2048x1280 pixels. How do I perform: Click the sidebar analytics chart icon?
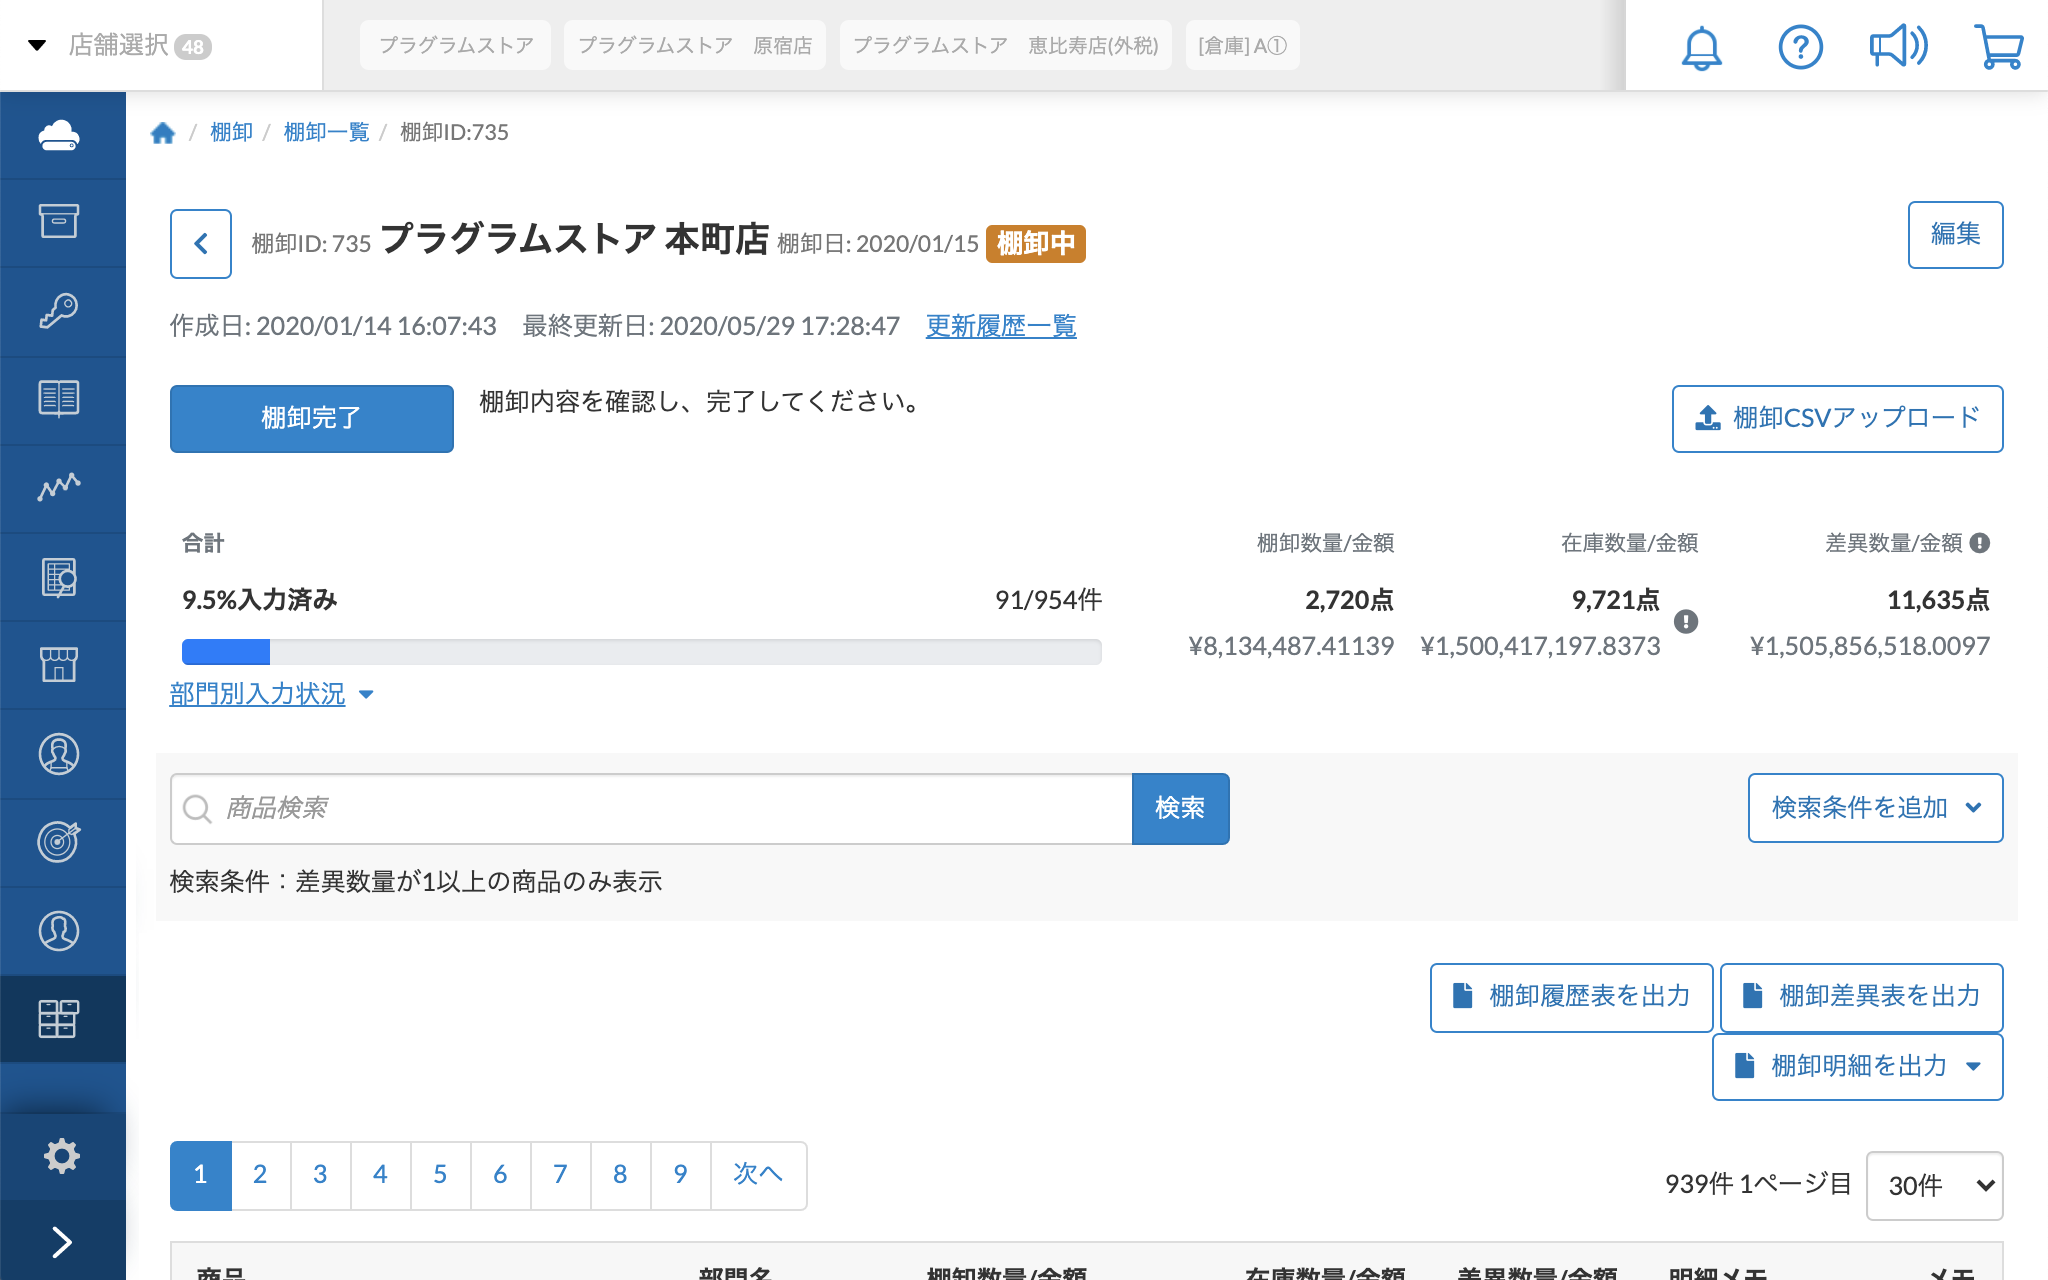click(59, 487)
